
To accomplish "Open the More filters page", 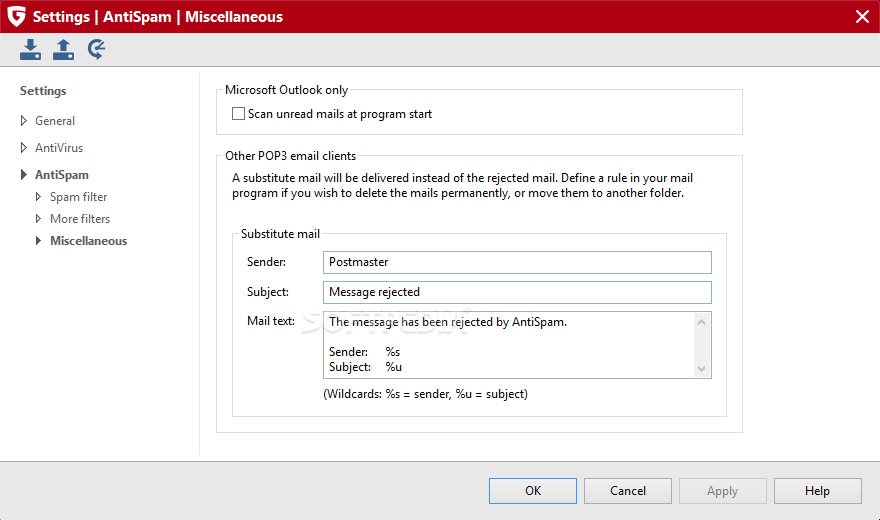I will click(80, 219).
